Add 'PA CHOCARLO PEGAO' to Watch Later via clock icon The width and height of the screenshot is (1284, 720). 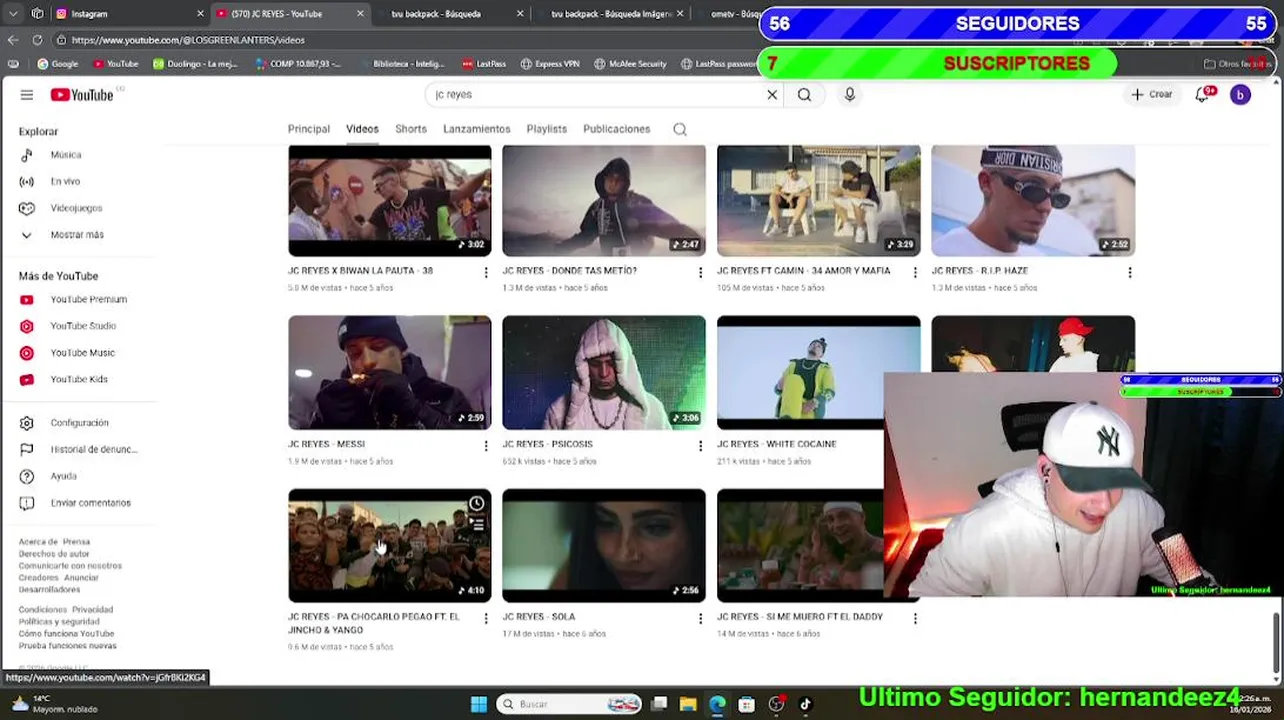point(477,503)
